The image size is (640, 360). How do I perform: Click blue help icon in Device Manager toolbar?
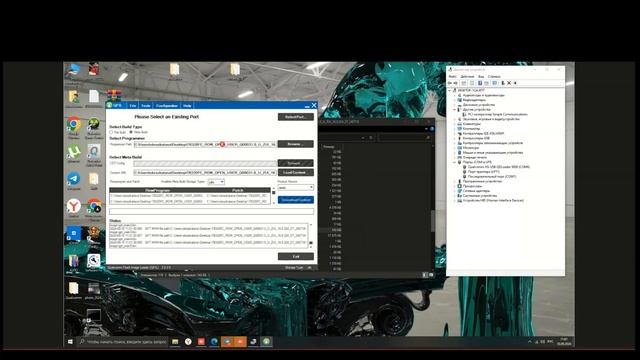(480, 83)
